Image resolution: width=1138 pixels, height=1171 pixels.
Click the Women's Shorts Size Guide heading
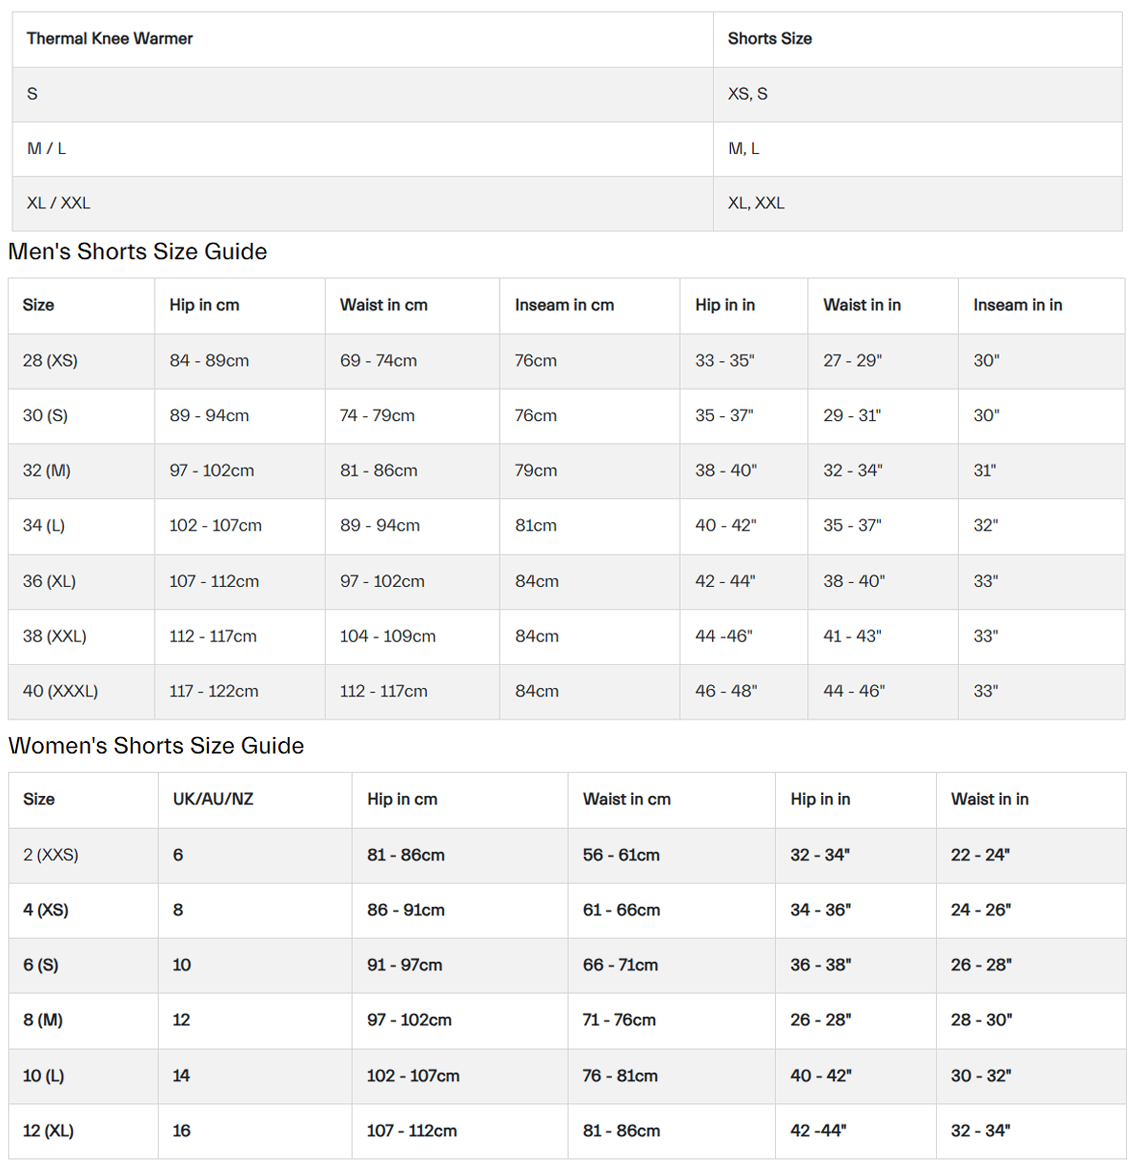click(x=156, y=746)
